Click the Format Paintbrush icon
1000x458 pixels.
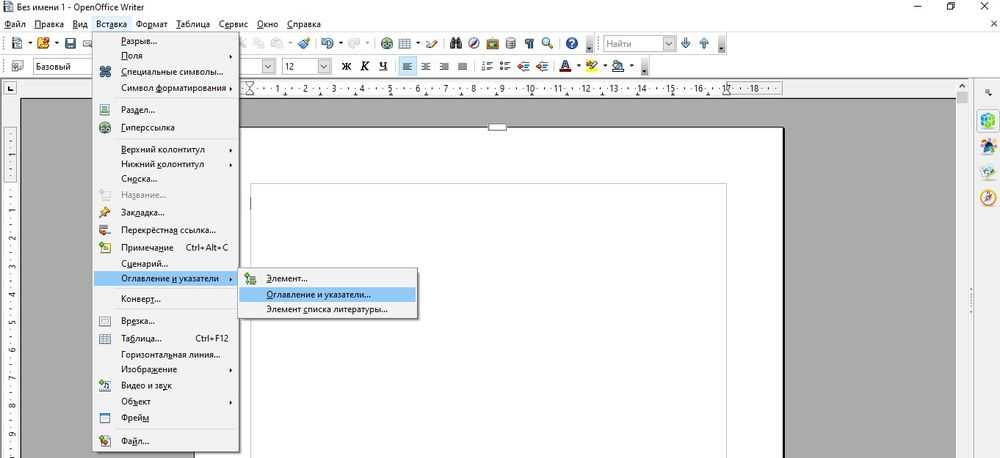[304, 44]
